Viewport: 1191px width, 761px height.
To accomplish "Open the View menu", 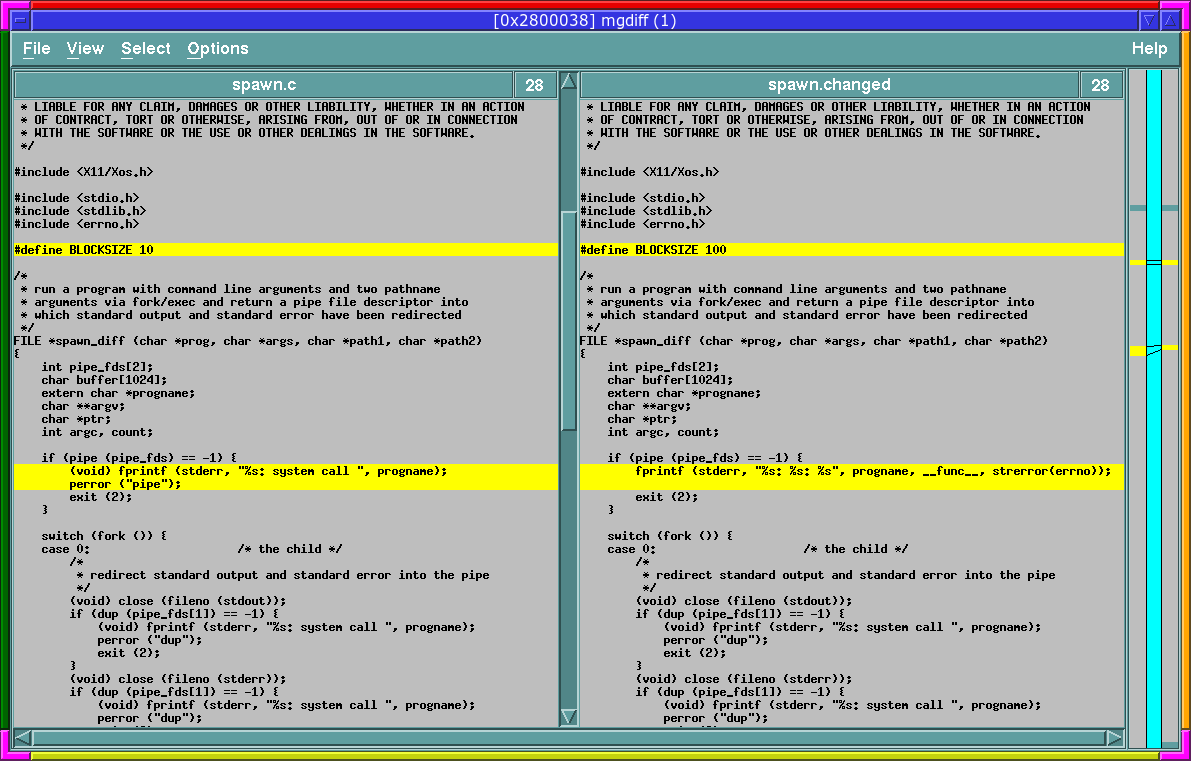I will point(85,49).
